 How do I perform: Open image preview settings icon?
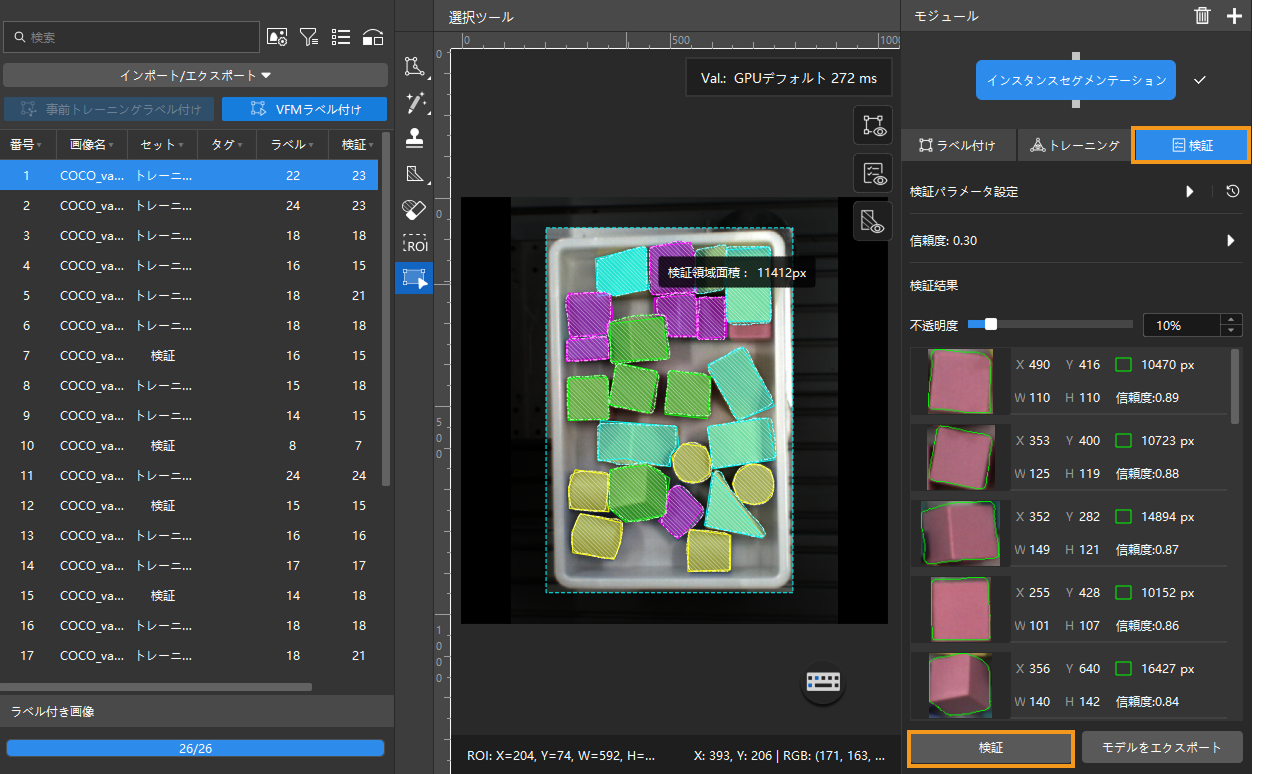[277, 37]
